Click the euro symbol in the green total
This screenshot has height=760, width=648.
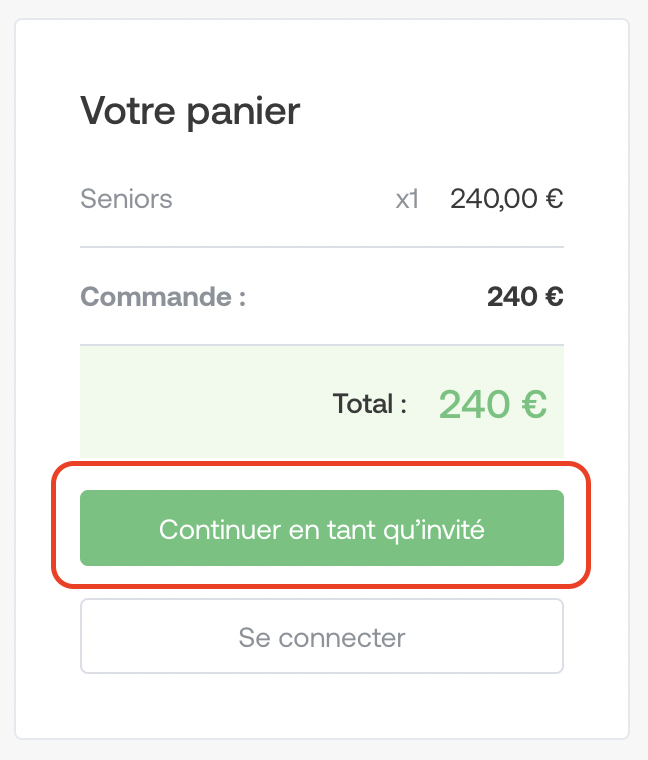[535, 404]
